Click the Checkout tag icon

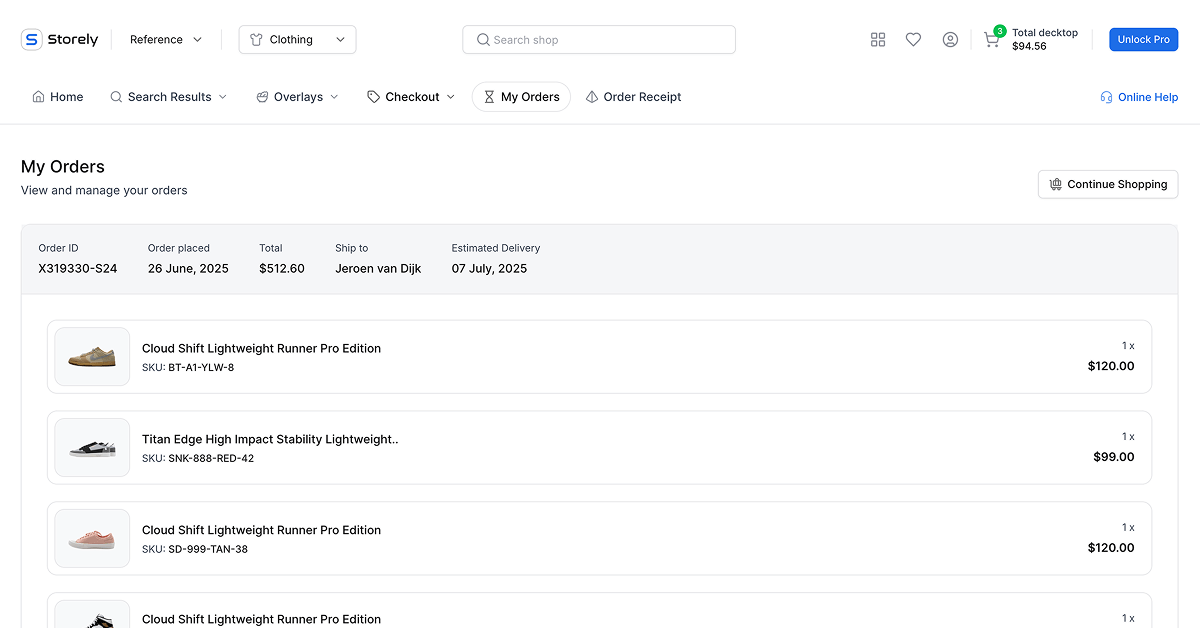373,97
